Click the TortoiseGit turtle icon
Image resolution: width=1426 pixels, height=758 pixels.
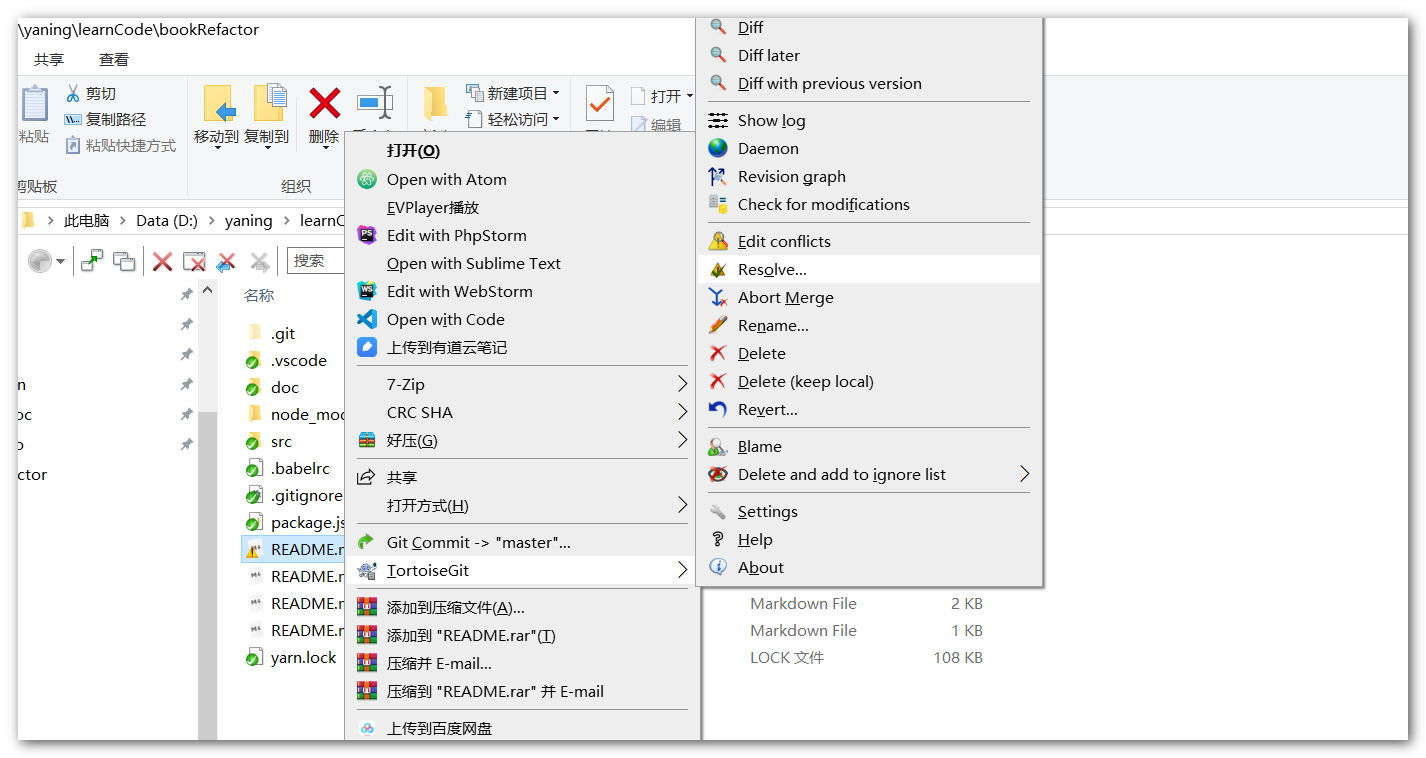coord(367,570)
